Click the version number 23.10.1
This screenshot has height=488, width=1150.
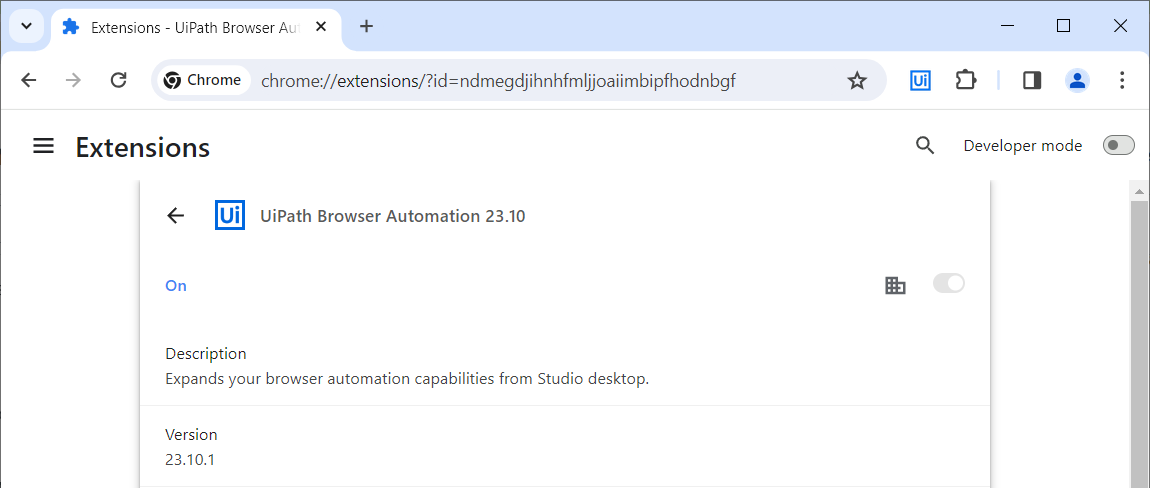click(190, 460)
